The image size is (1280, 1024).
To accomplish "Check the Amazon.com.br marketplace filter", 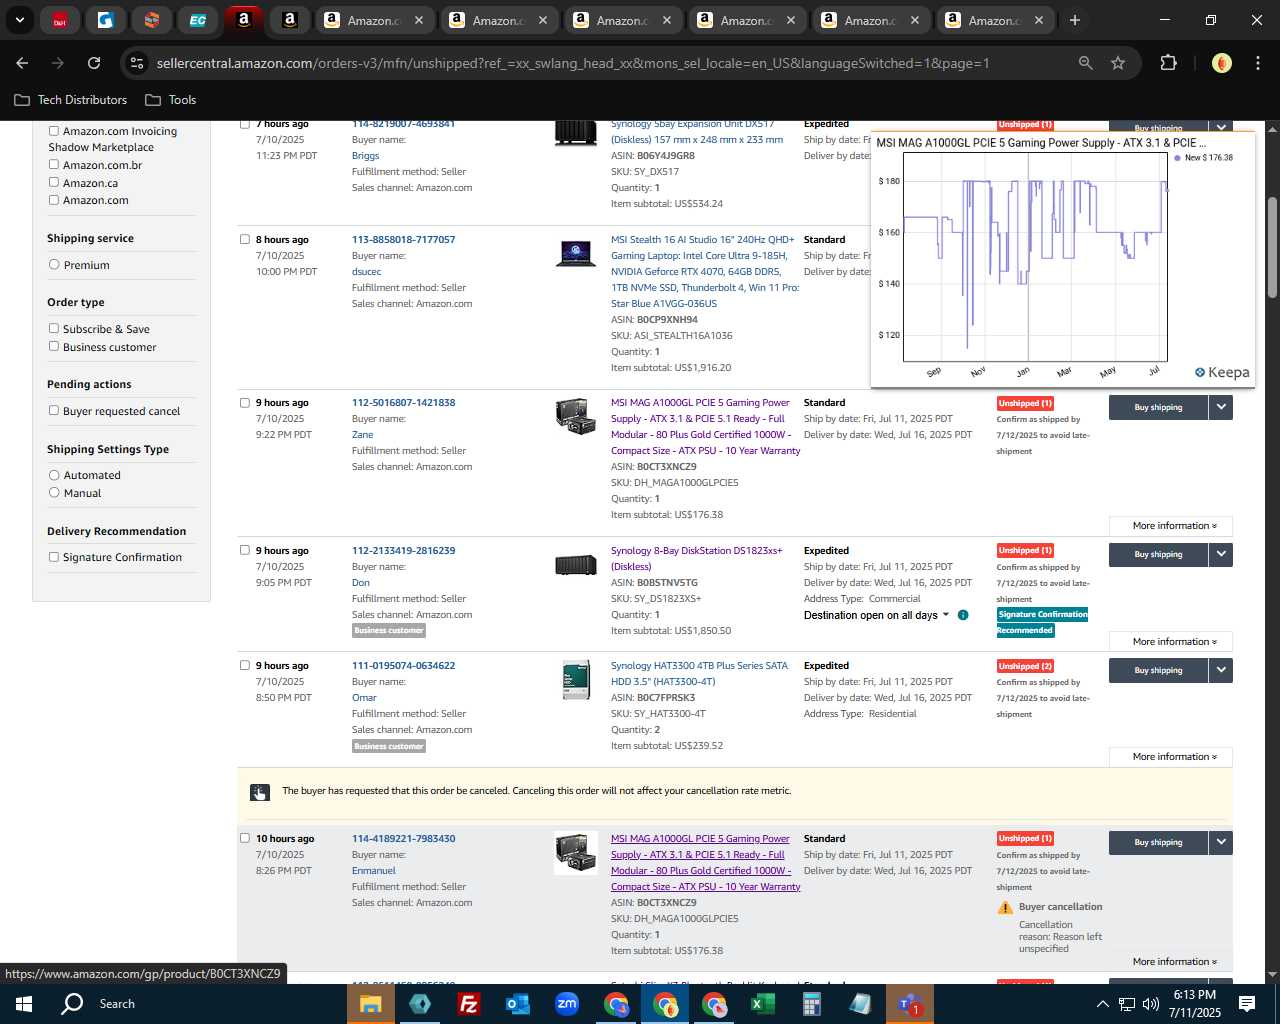I will (54, 165).
